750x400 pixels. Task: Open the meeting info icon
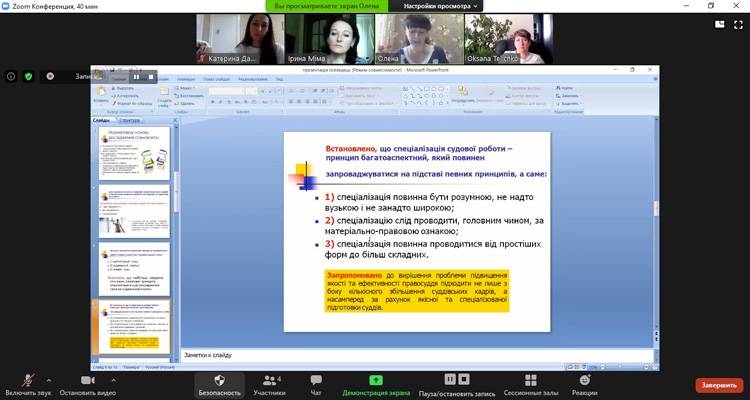11,76
